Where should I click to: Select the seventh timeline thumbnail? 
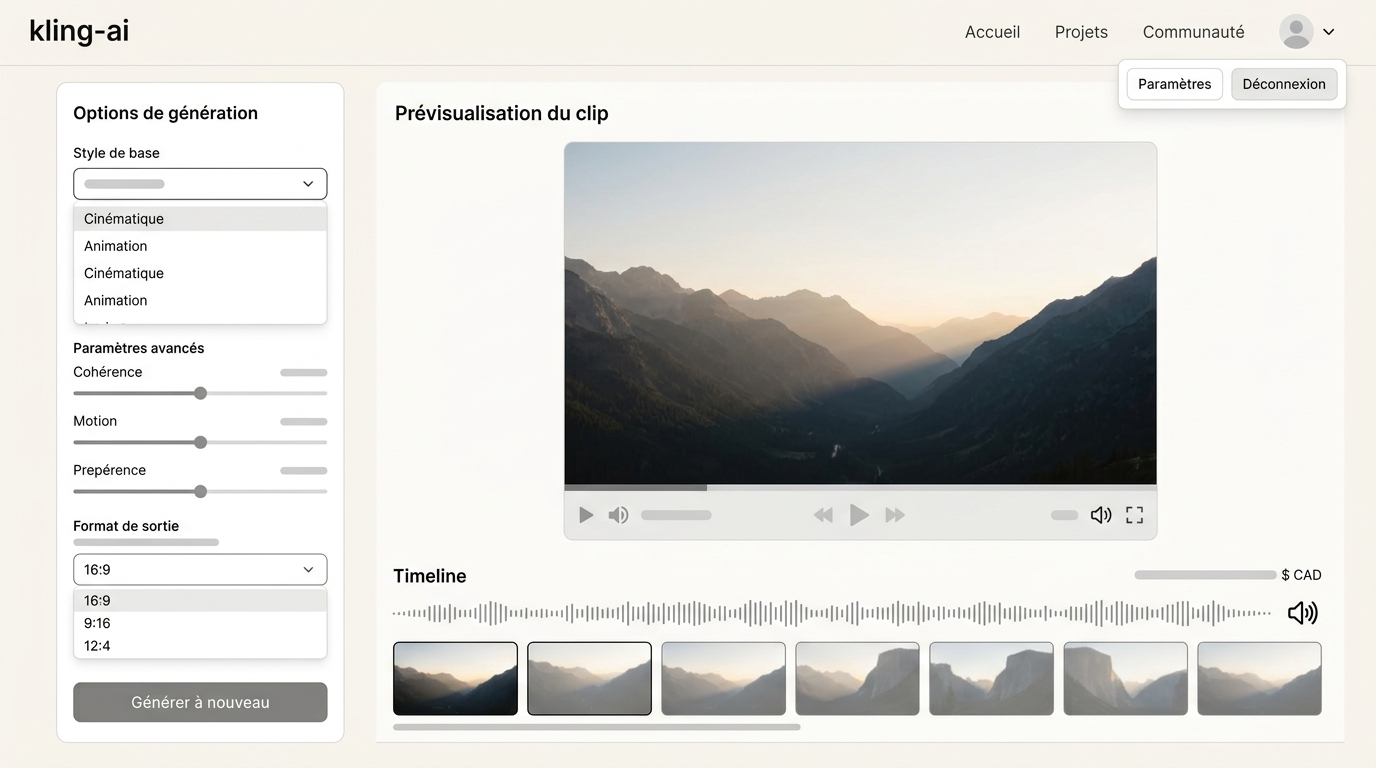(x=1259, y=679)
